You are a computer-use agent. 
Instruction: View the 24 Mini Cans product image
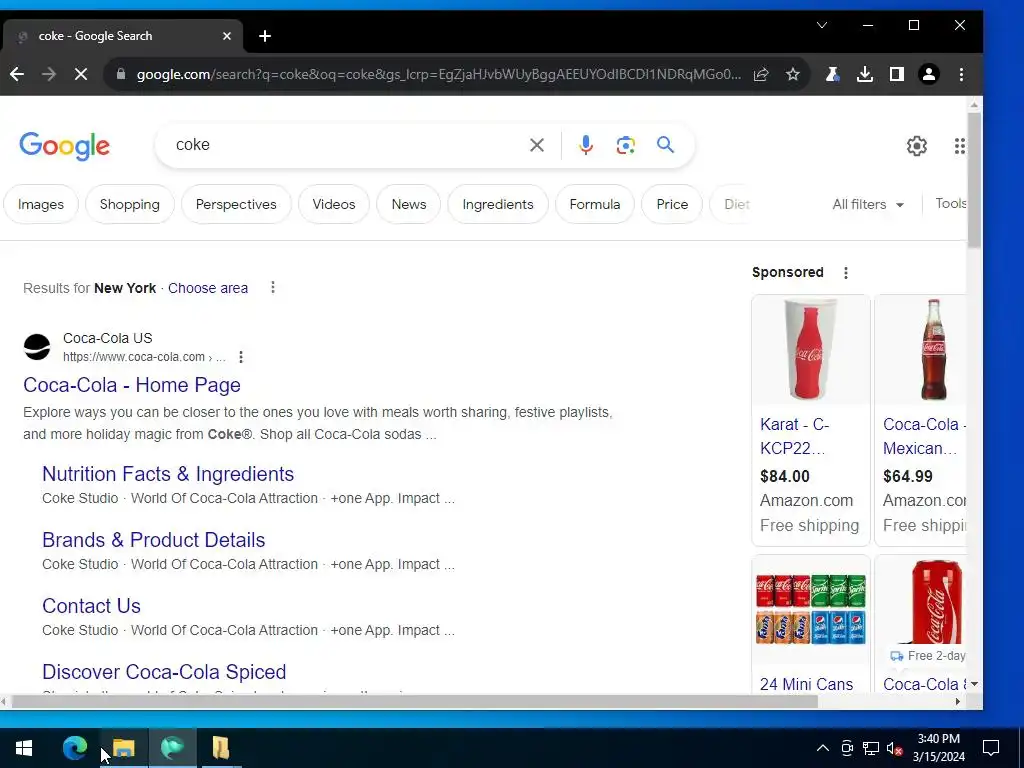click(x=810, y=609)
